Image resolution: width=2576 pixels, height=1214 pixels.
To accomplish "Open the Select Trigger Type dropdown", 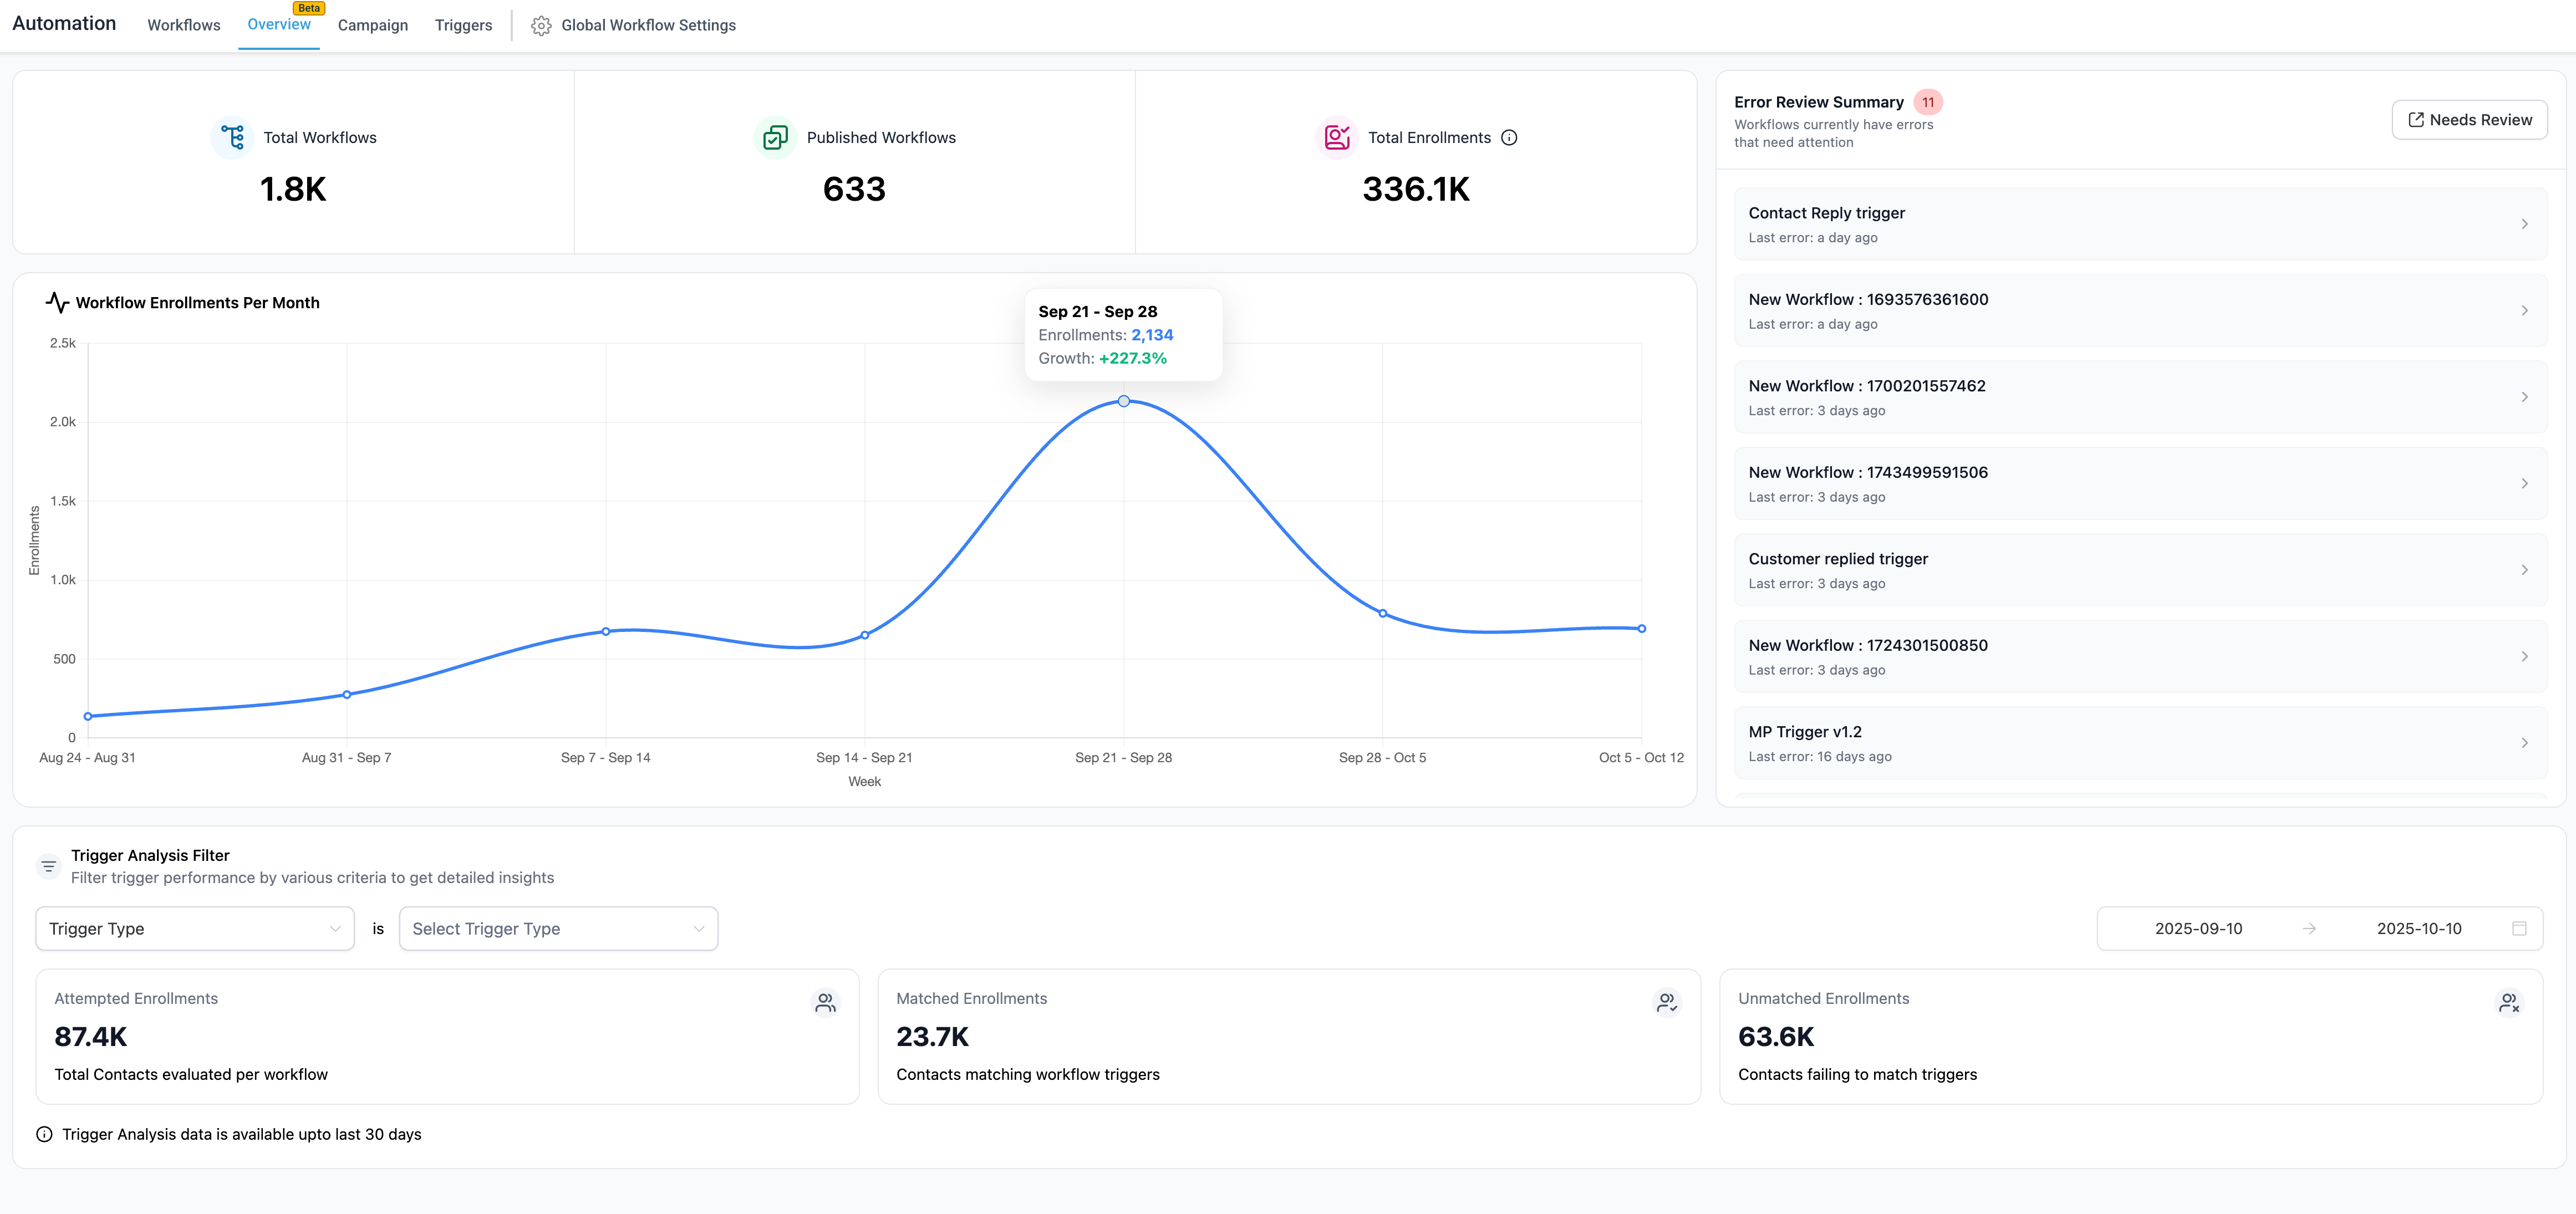I will pos(558,928).
